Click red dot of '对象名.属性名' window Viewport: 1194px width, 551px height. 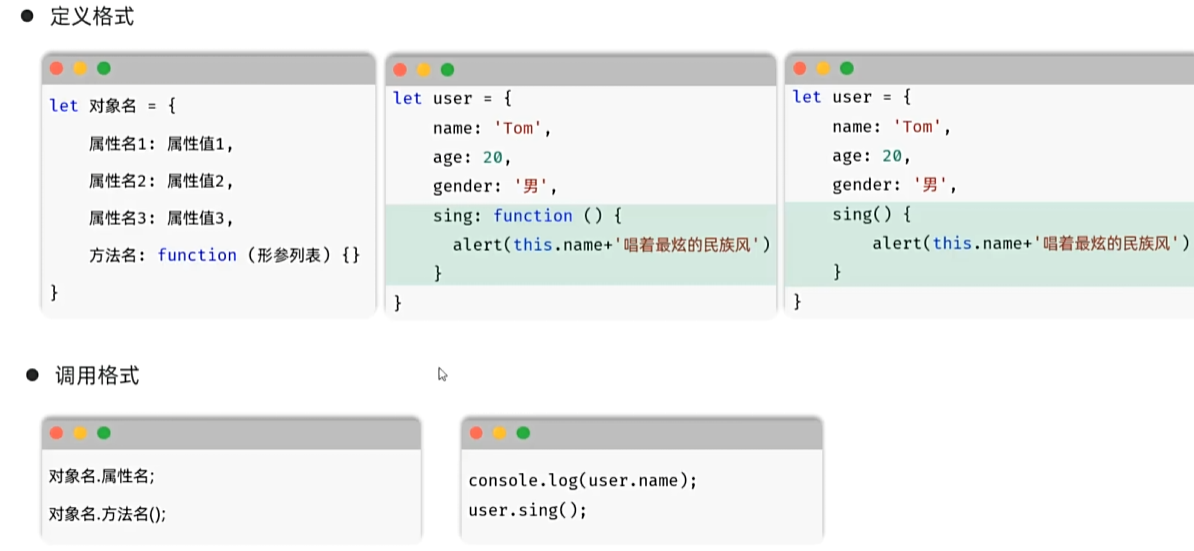point(56,433)
